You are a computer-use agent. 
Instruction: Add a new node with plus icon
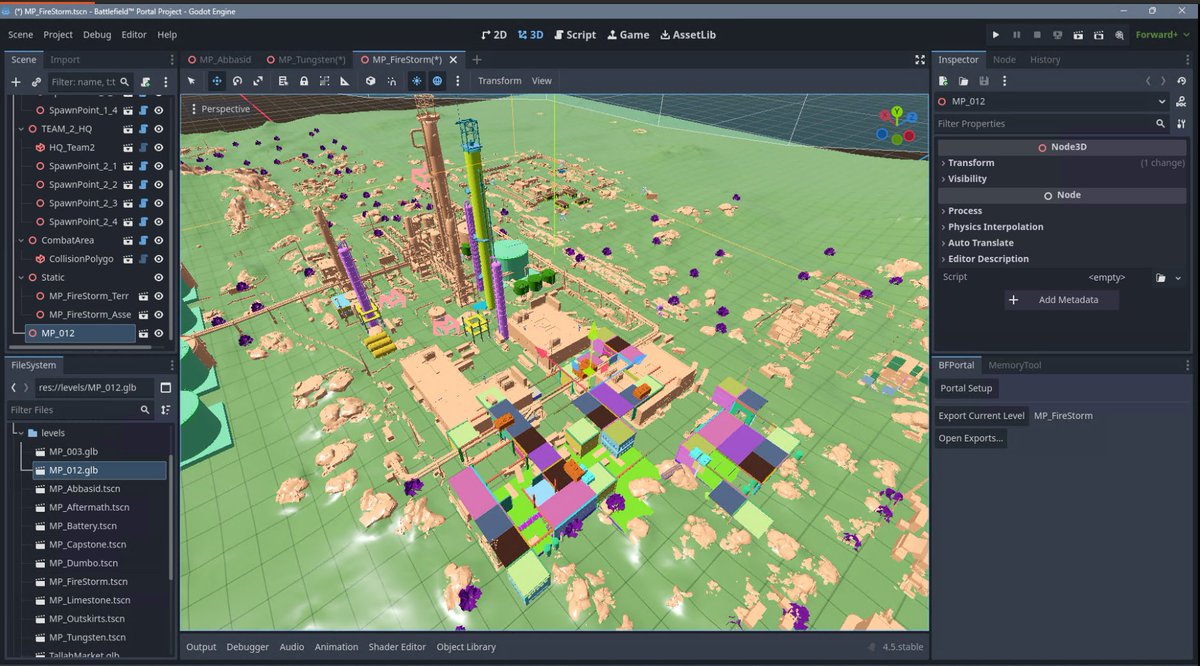[x=15, y=82]
